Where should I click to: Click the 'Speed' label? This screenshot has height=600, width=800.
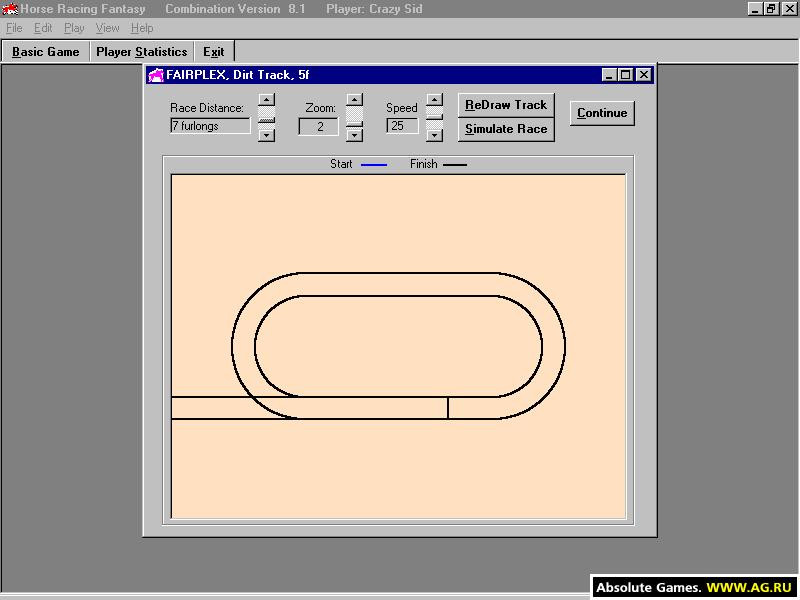(402, 108)
